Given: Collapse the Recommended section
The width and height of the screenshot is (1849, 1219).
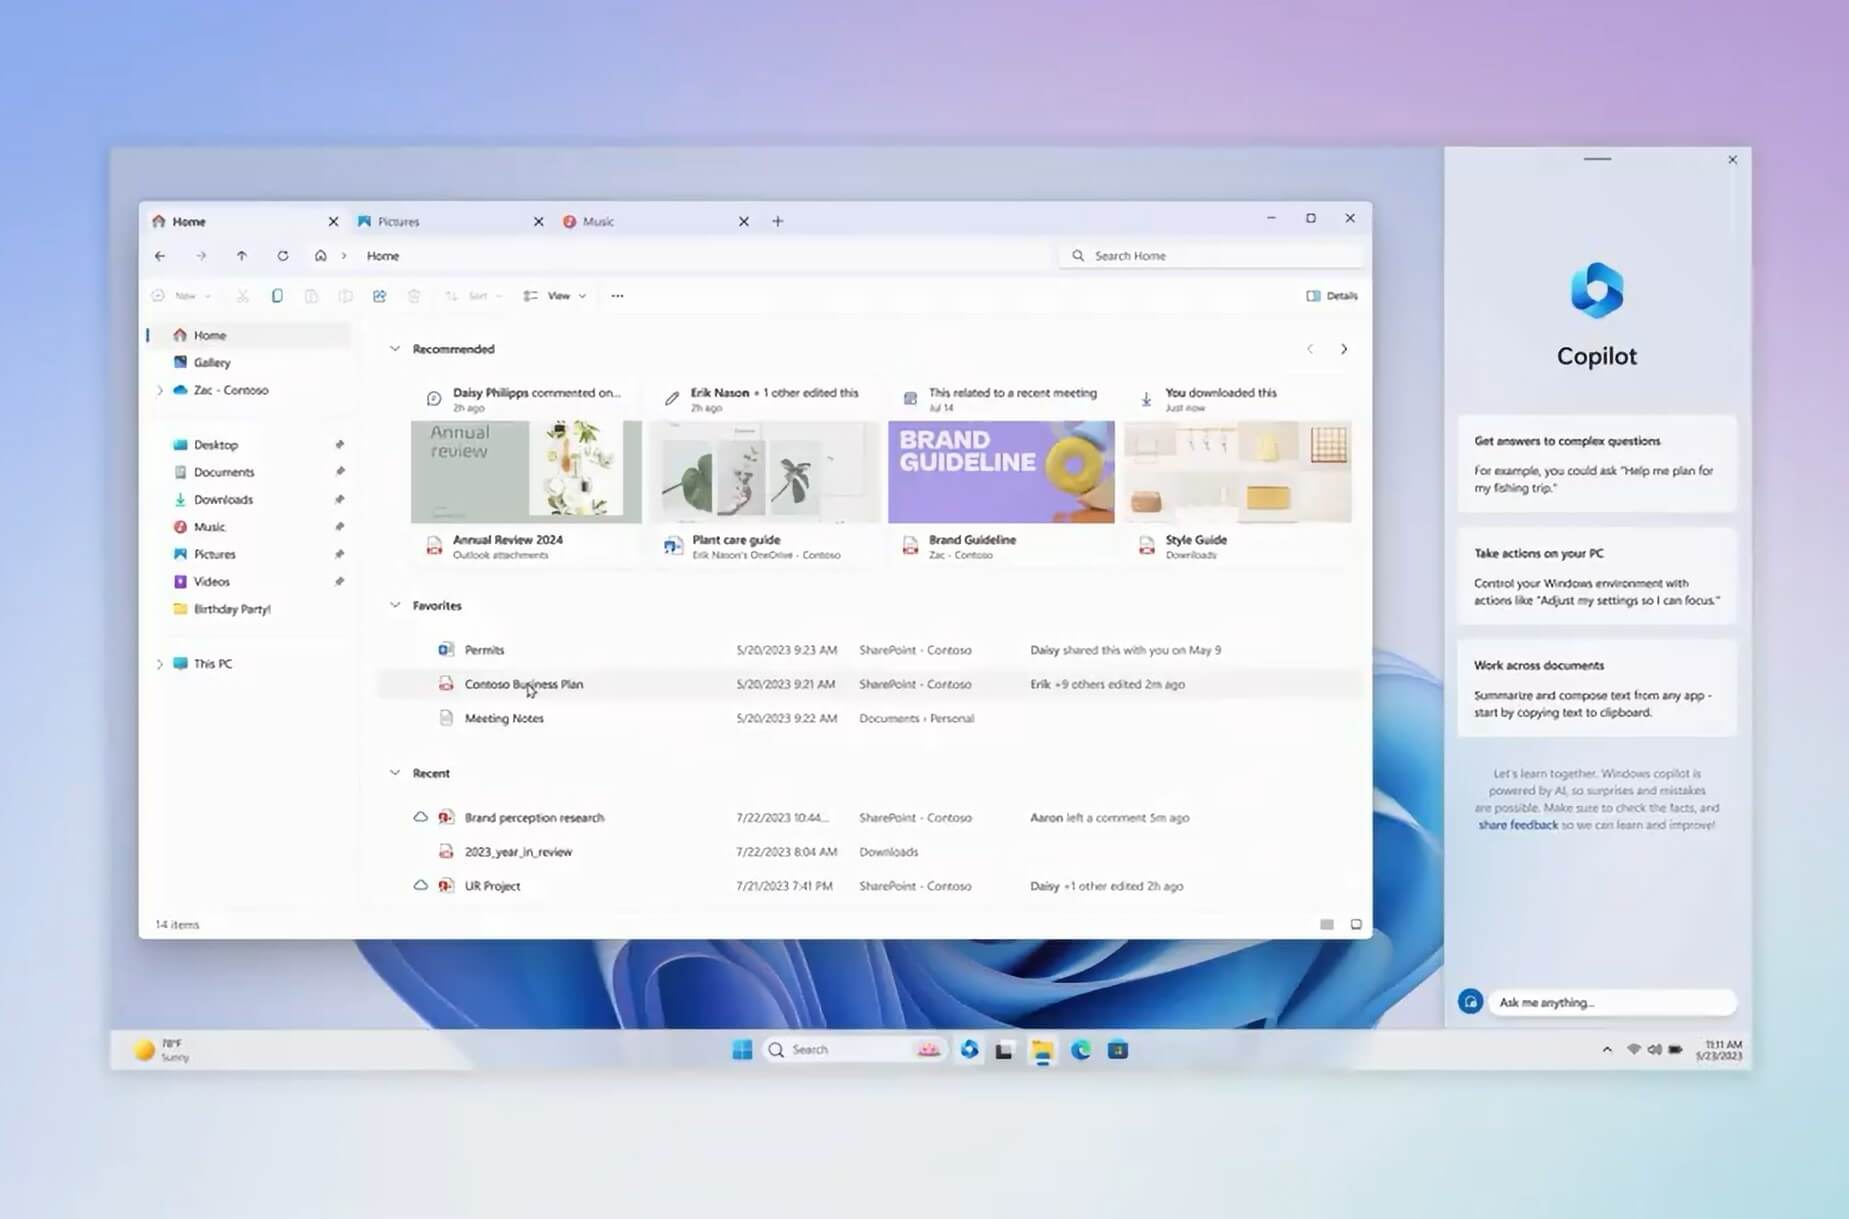Looking at the screenshot, I should point(395,349).
